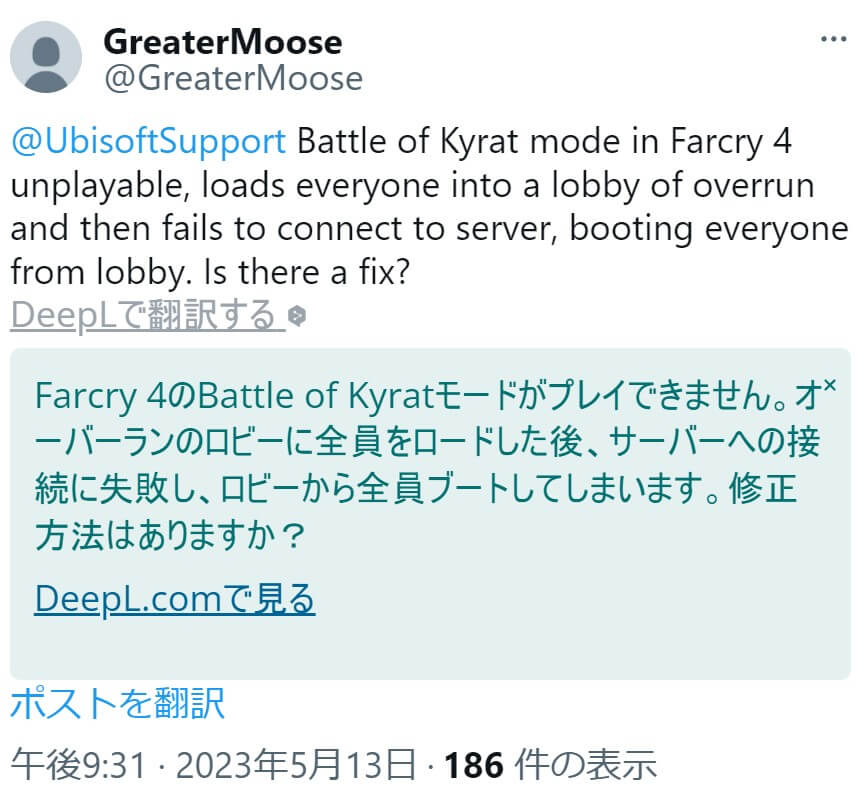This screenshot has width=858, height=793.
Task: Click the 件の表示 views label
Action: (585, 767)
